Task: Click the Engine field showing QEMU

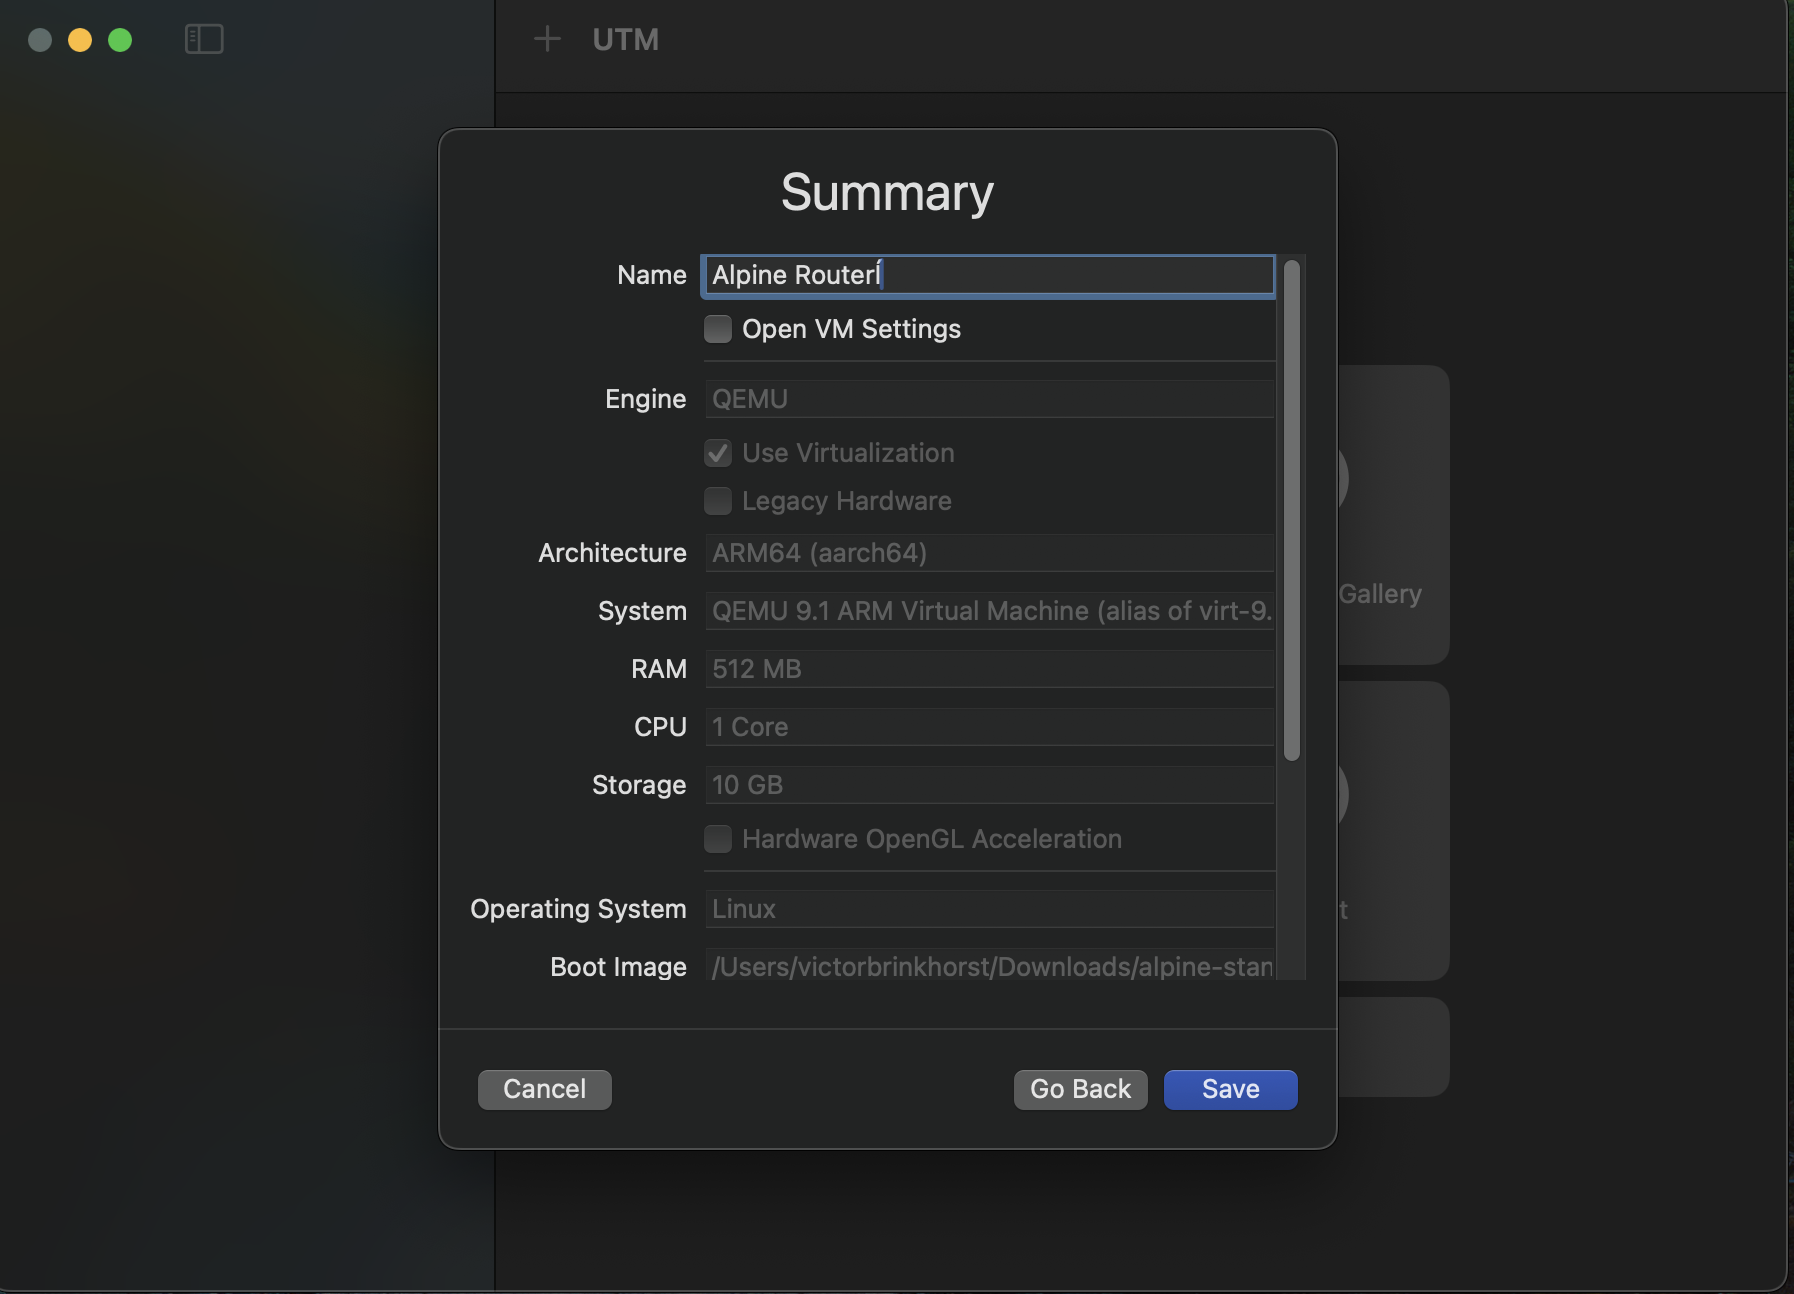Action: pyautogui.click(x=990, y=399)
